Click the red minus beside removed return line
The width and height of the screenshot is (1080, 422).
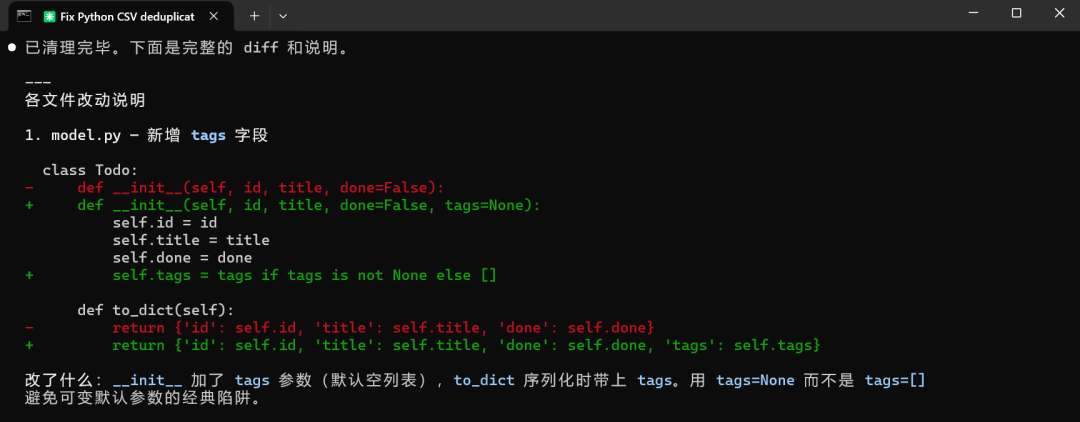tap(30, 328)
